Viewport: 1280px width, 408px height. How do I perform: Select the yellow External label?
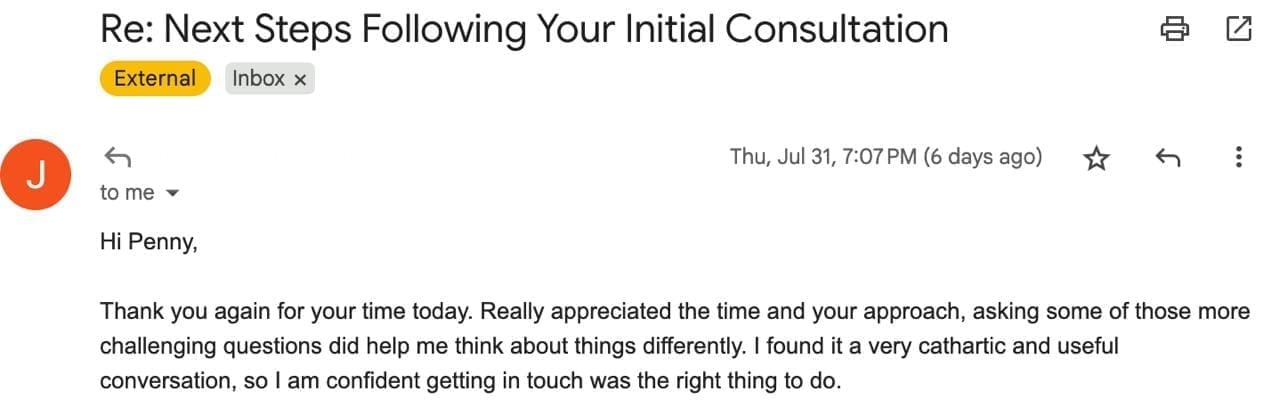pyautogui.click(x=155, y=78)
